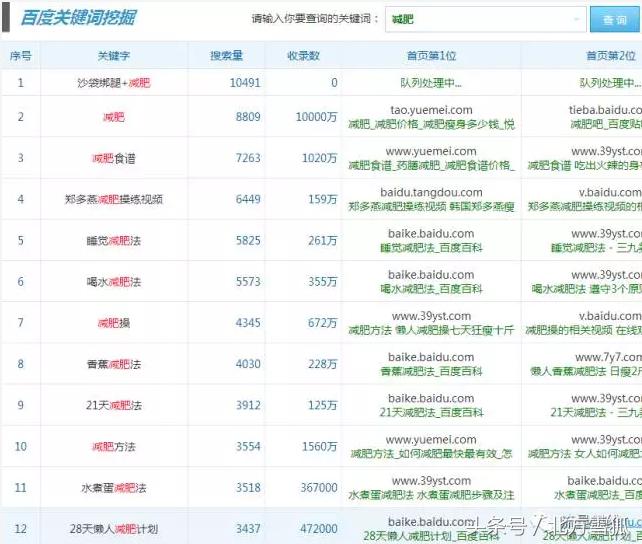The height and width of the screenshot is (544, 642).
Task: Select keyword 香蕉减肥法
Action: (x=114, y=364)
